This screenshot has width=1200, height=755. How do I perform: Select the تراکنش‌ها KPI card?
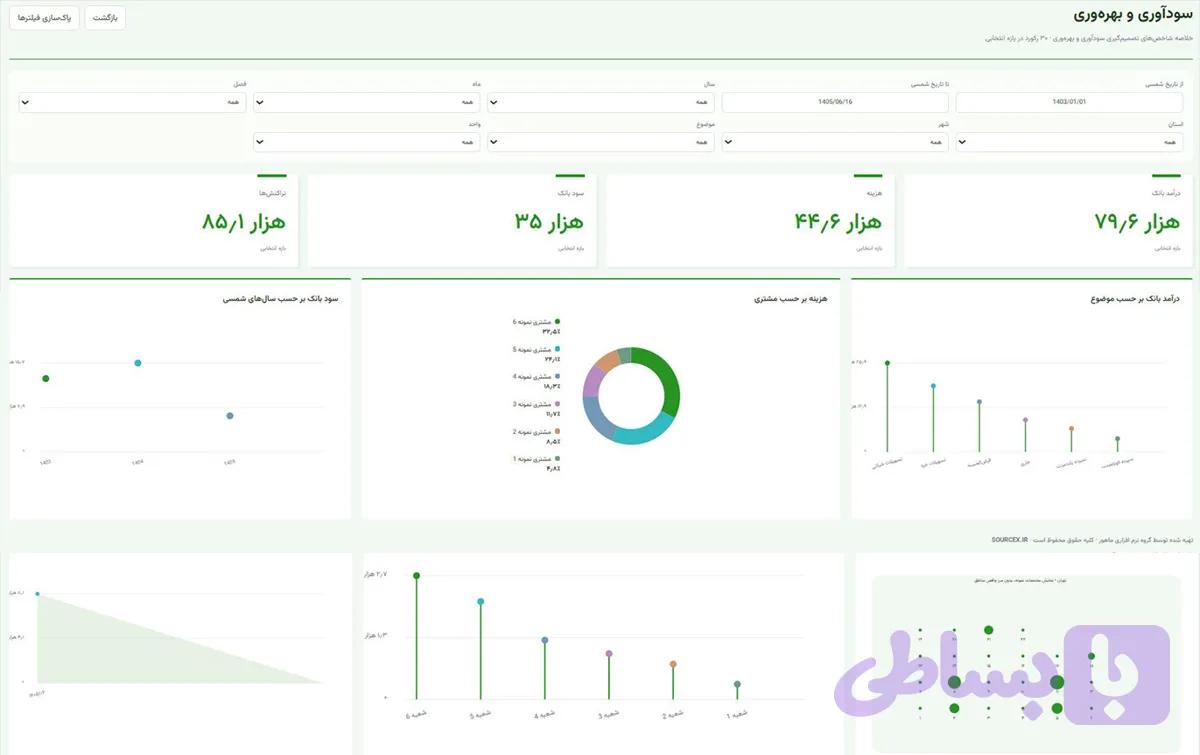tap(154, 221)
